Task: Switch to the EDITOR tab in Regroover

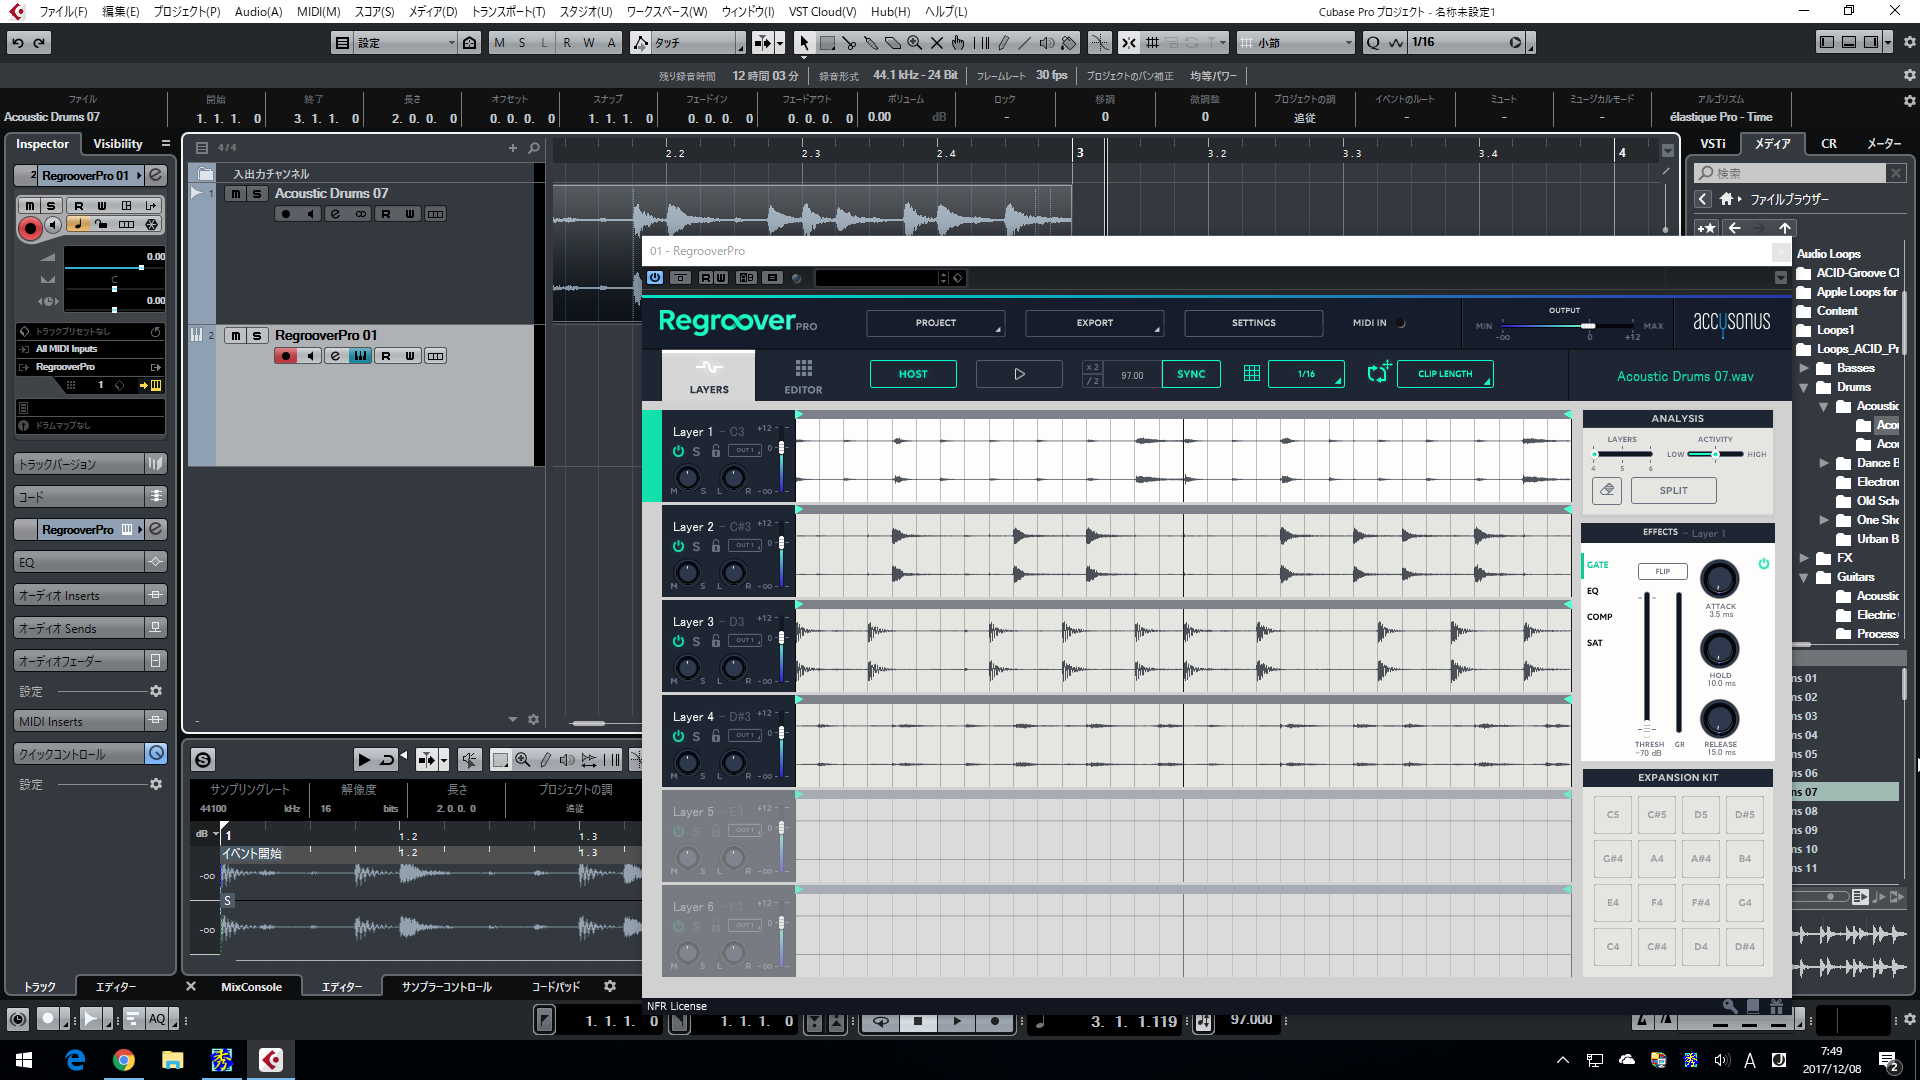Action: (803, 377)
